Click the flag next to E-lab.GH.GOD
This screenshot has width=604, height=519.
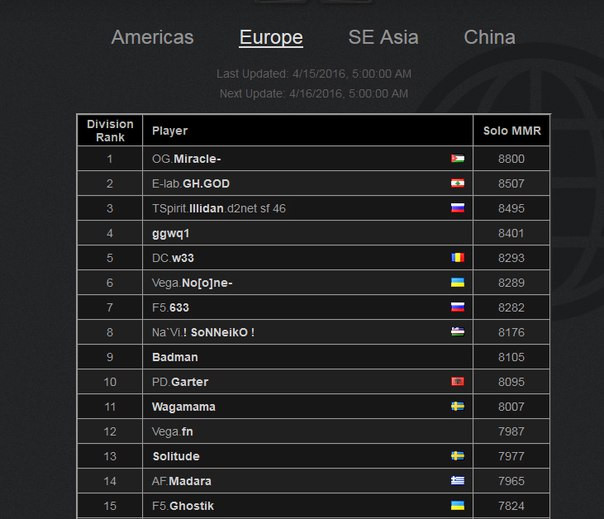pos(457,184)
